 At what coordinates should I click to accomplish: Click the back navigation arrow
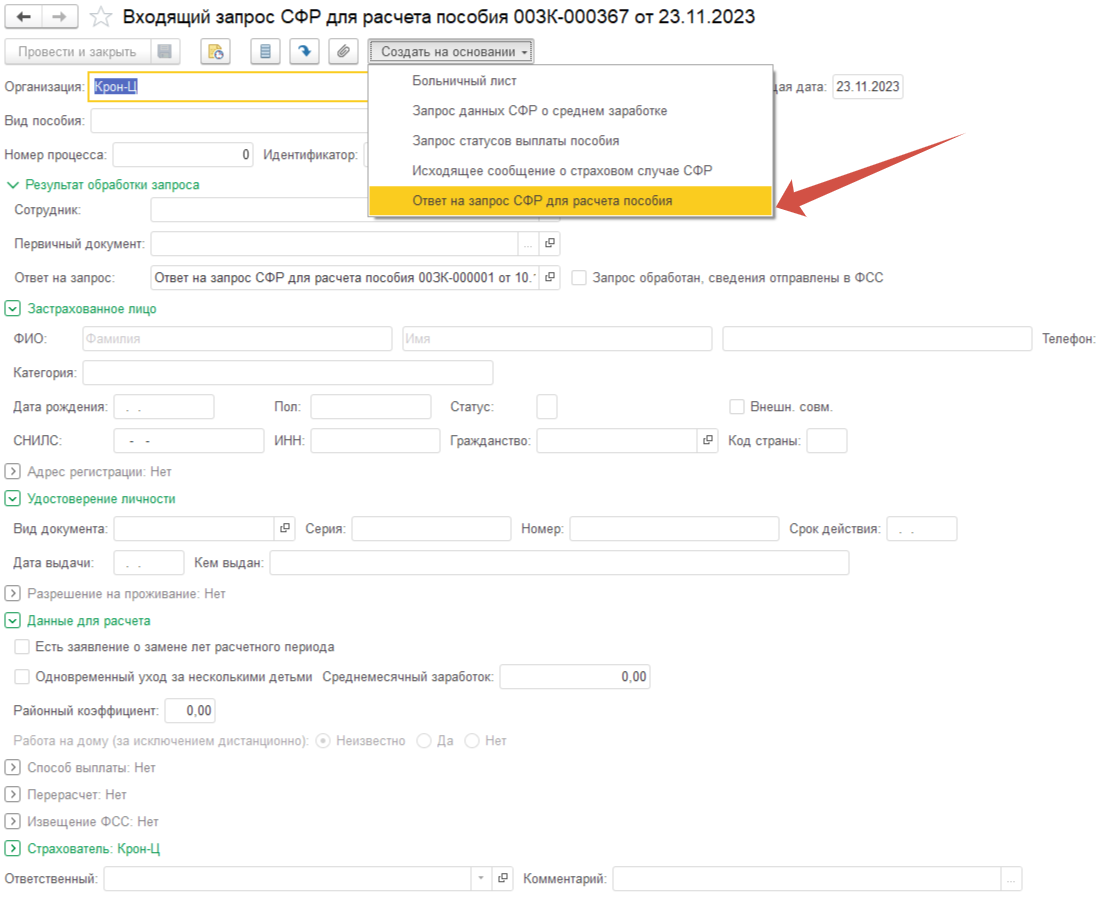click(x=23, y=17)
